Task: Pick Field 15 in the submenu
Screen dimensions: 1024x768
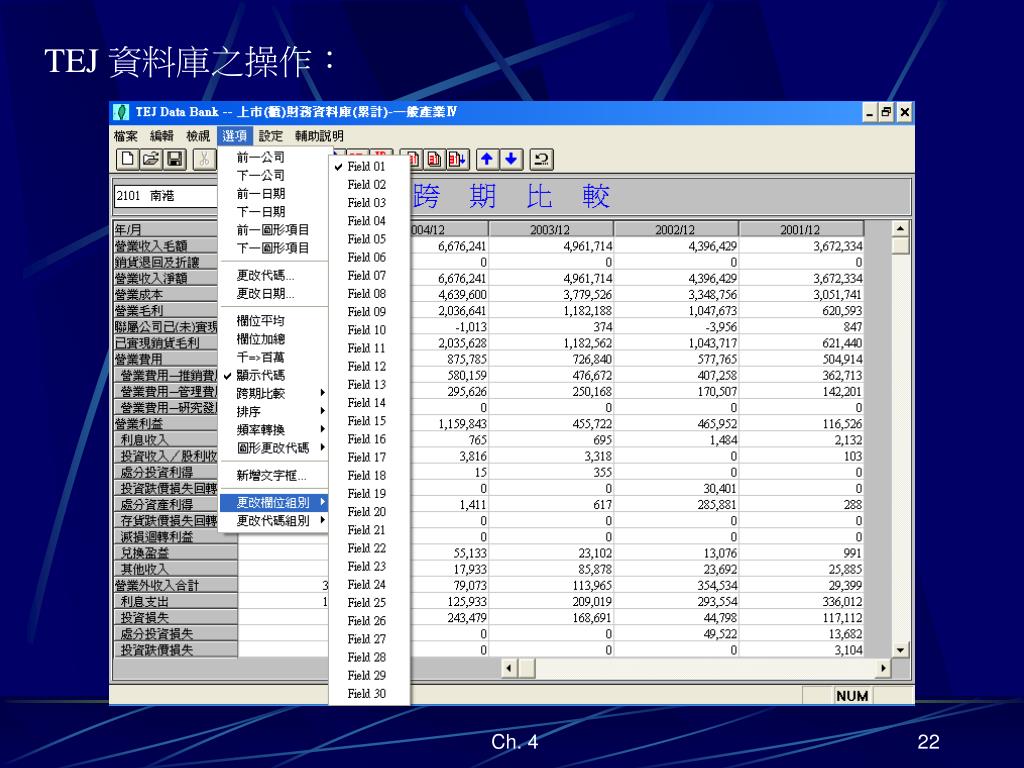Action: click(369, 421)
